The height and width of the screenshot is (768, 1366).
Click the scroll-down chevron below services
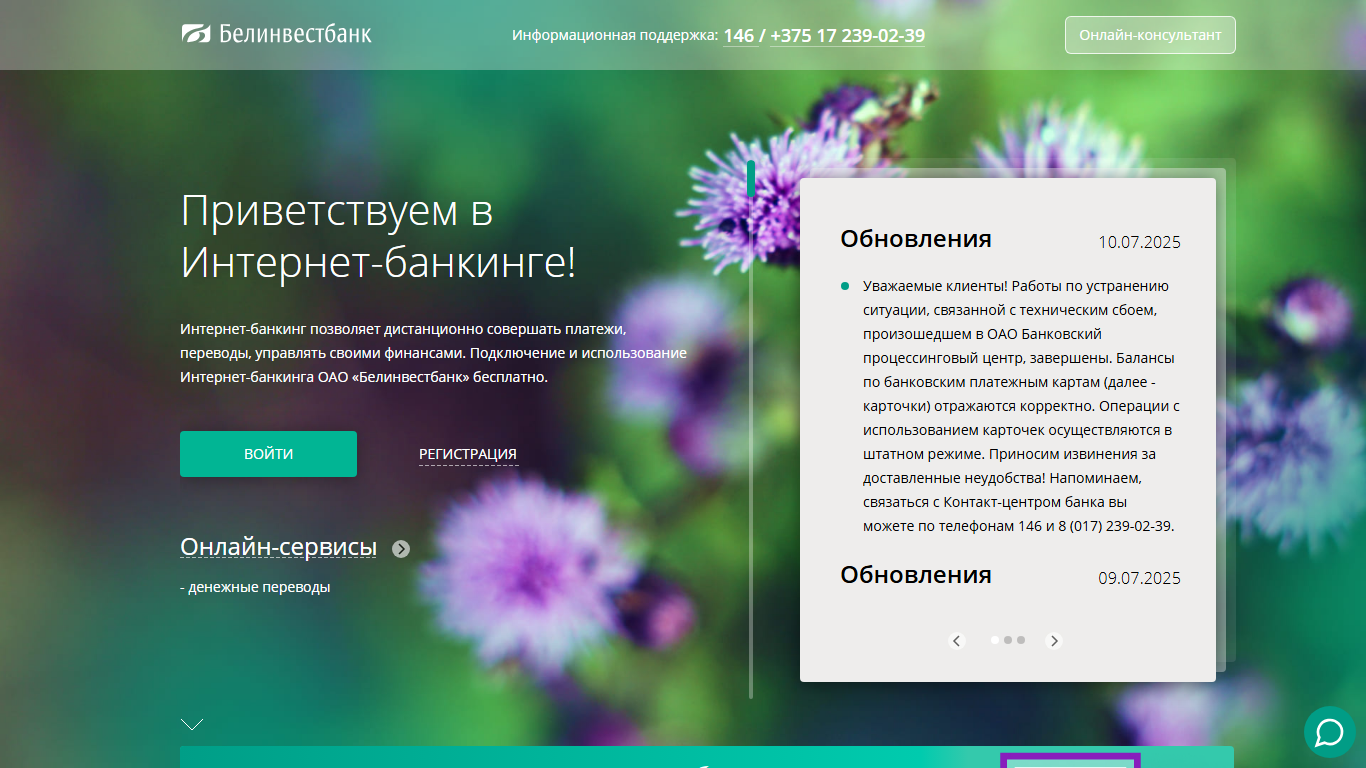(192, 724)
